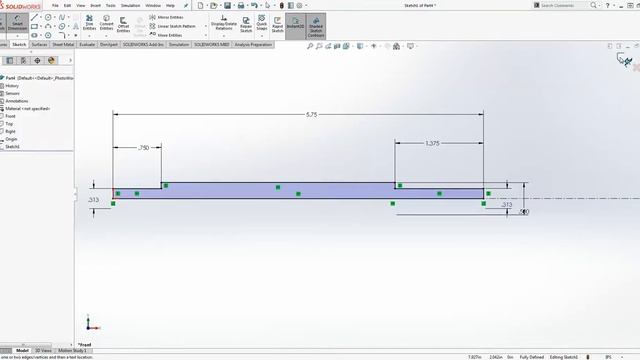
Task: Click Mirror Entities
Action: (x=167, y=17)
